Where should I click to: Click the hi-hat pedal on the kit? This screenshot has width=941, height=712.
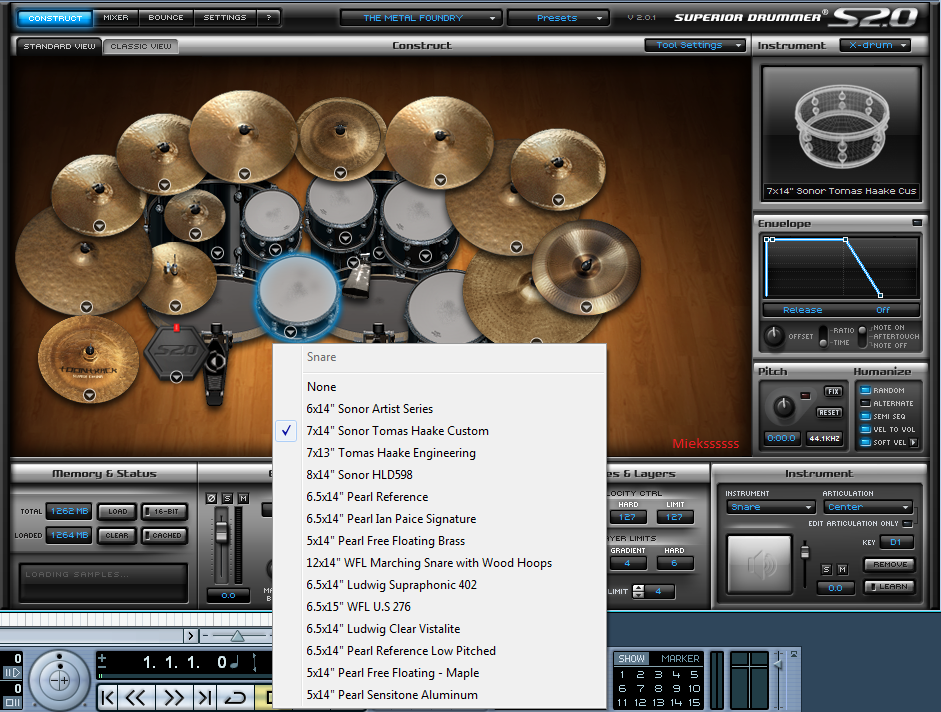point(217,364)
